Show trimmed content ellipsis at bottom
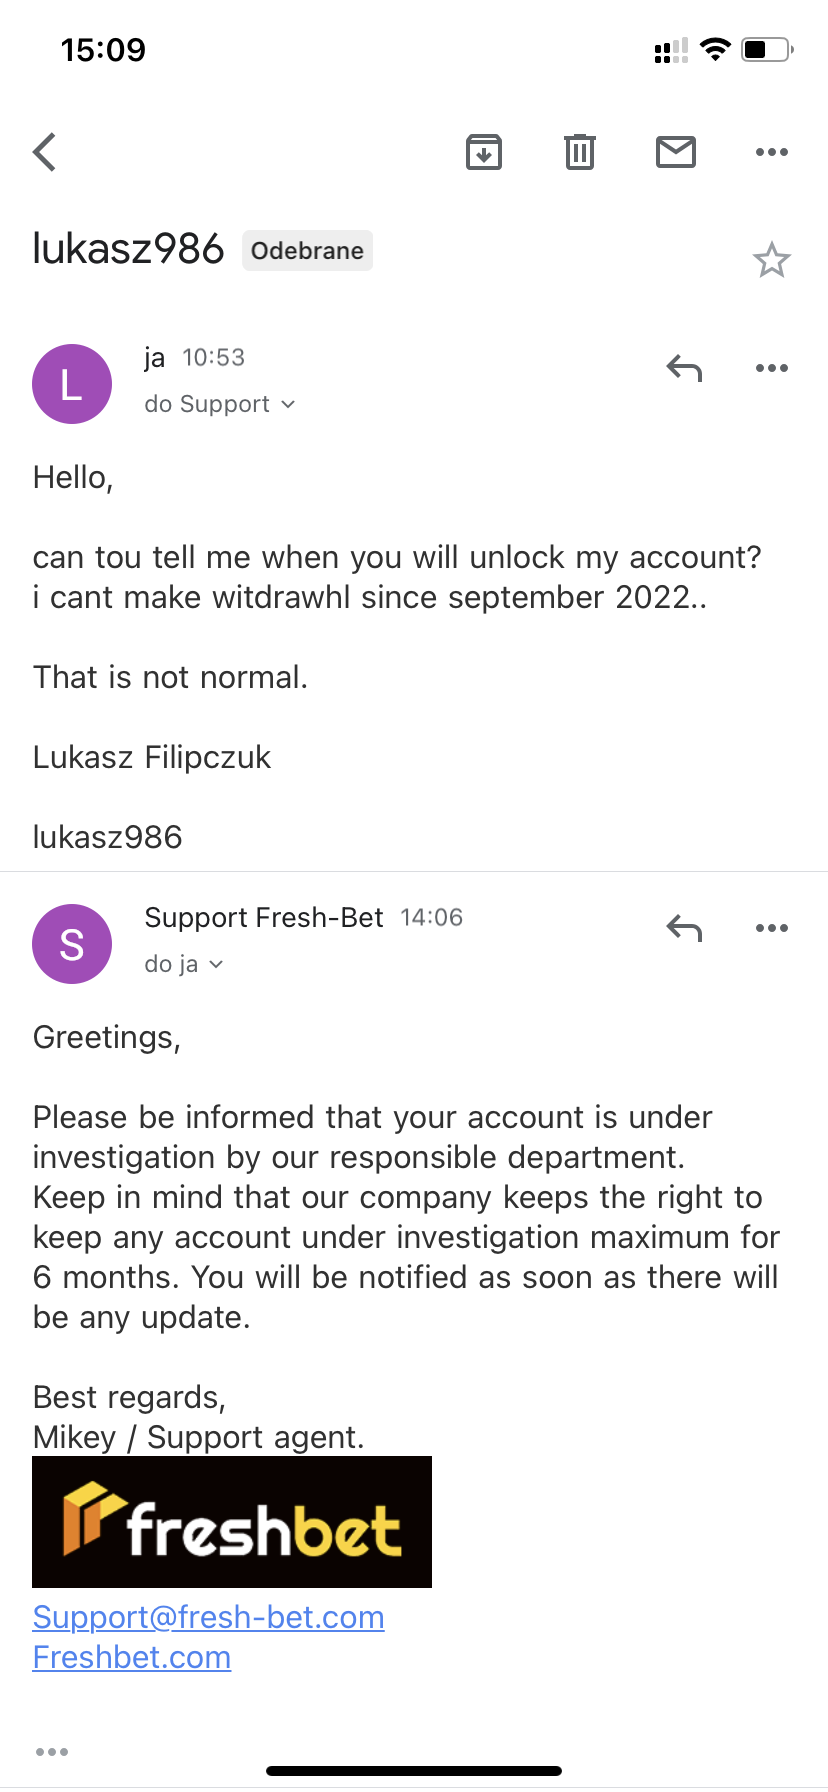This screenshot has width=828, height=1792. click(x=52, y=1752)
